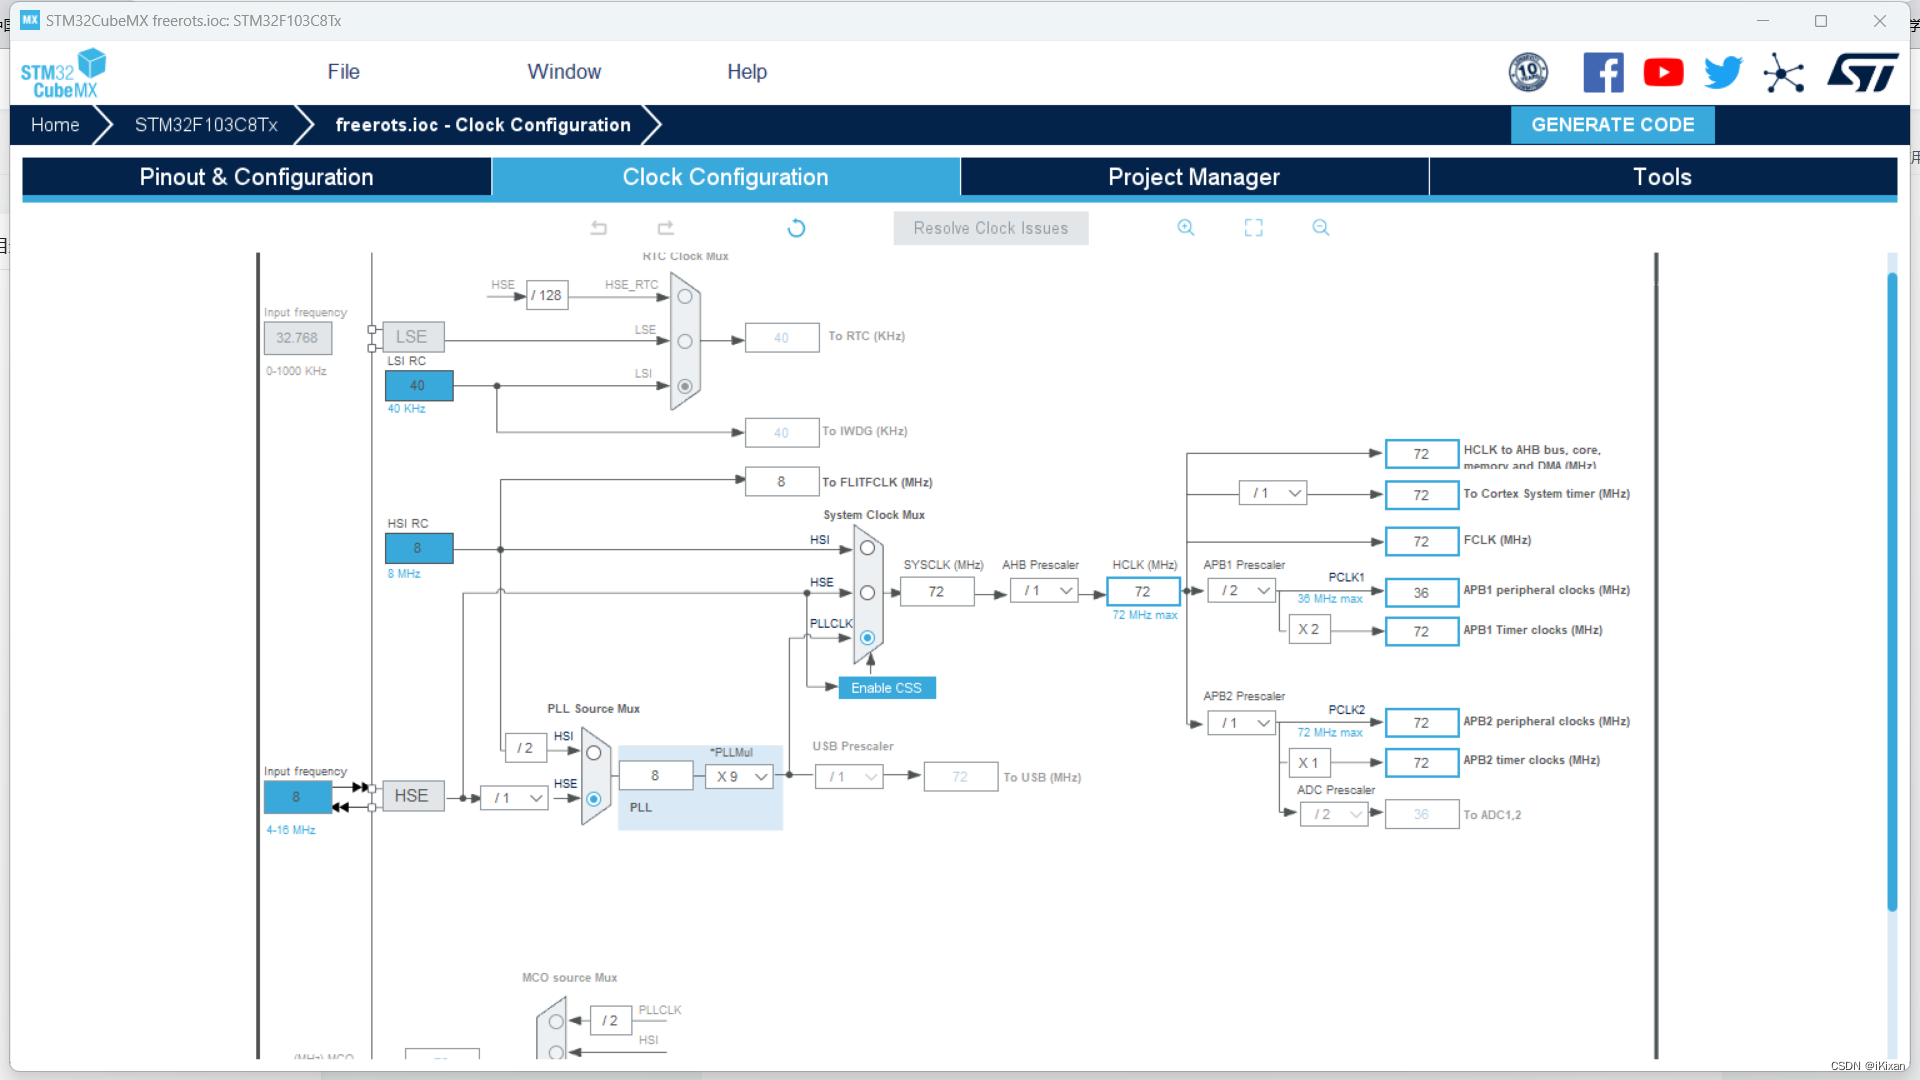Screen dimensions: 1920x1080
Task: Select HSI in PLL Source Mux
Action: coord(594,753)
